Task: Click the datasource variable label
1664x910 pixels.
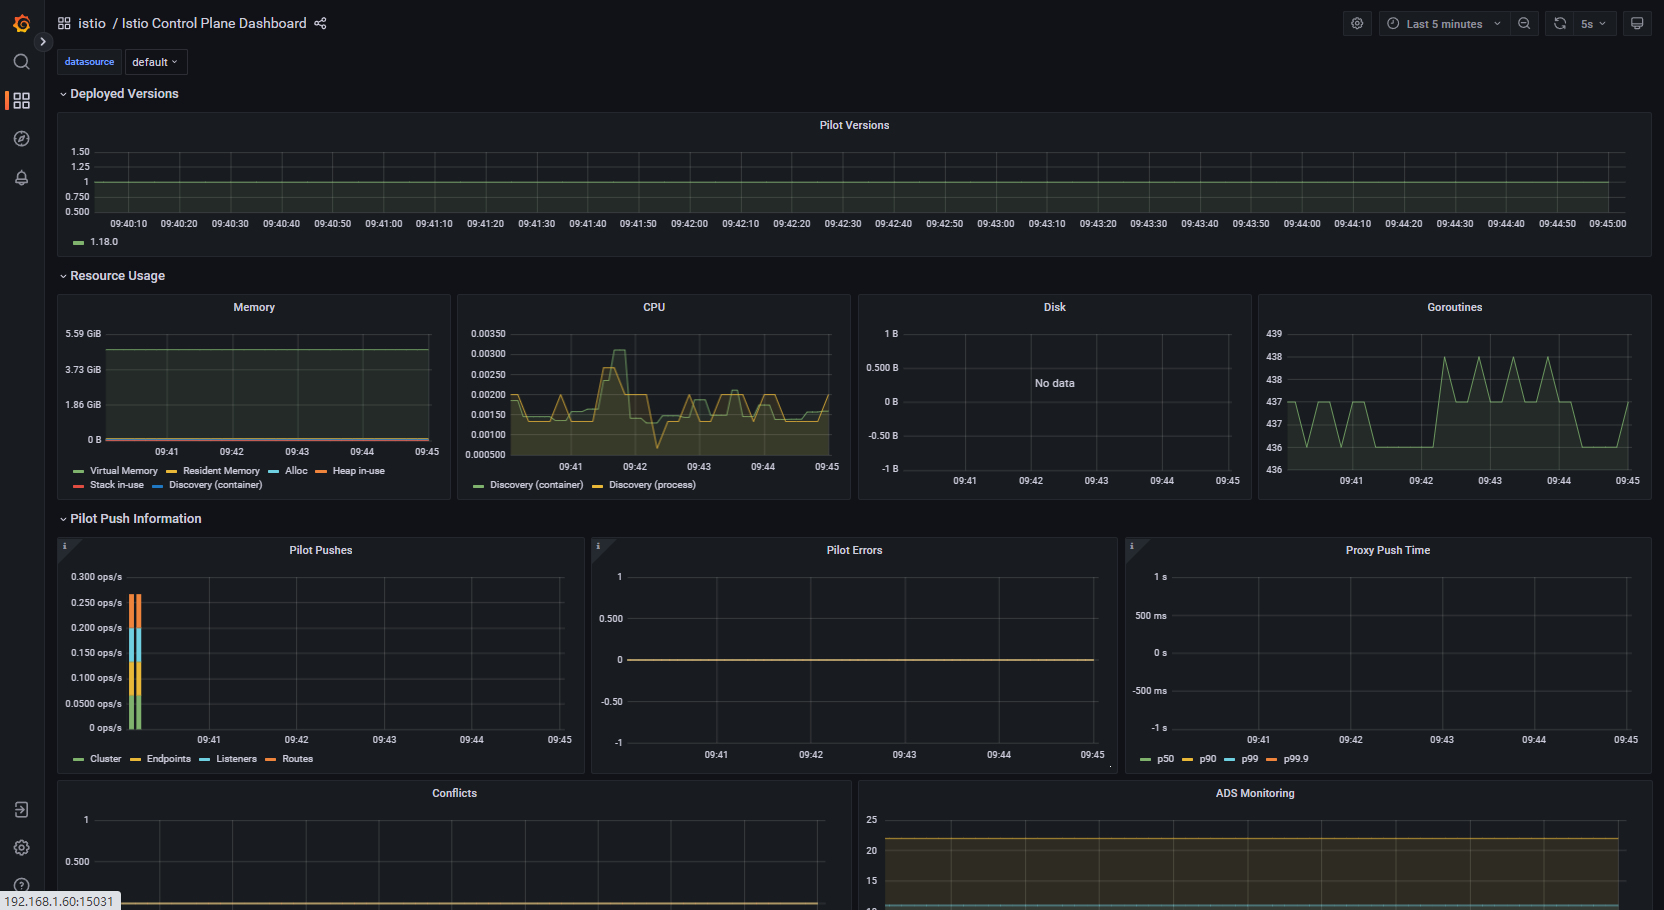Action: coord(89,62)
